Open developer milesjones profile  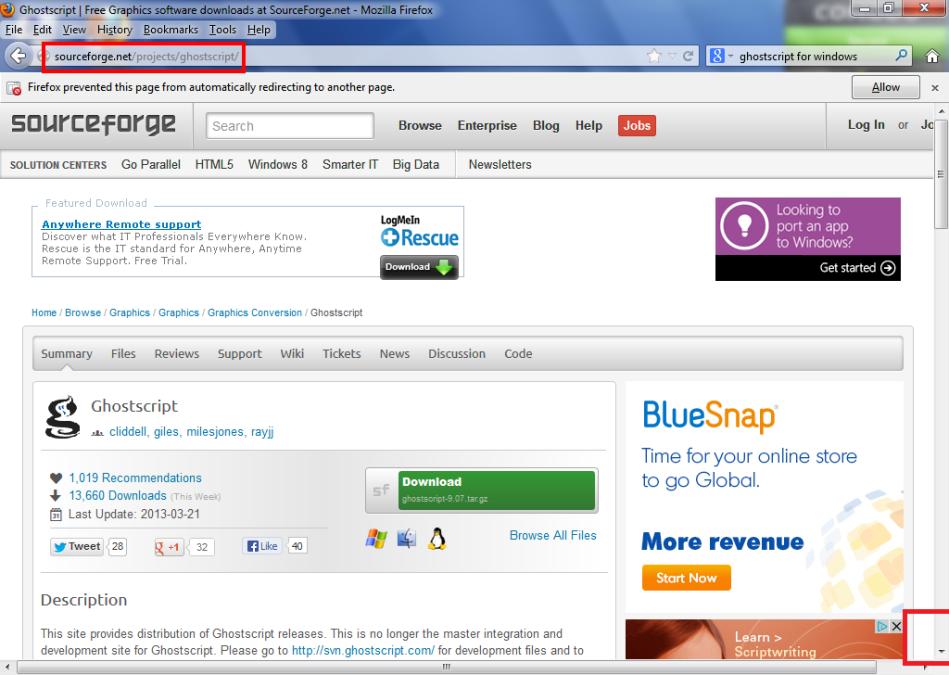coord(215,432)
